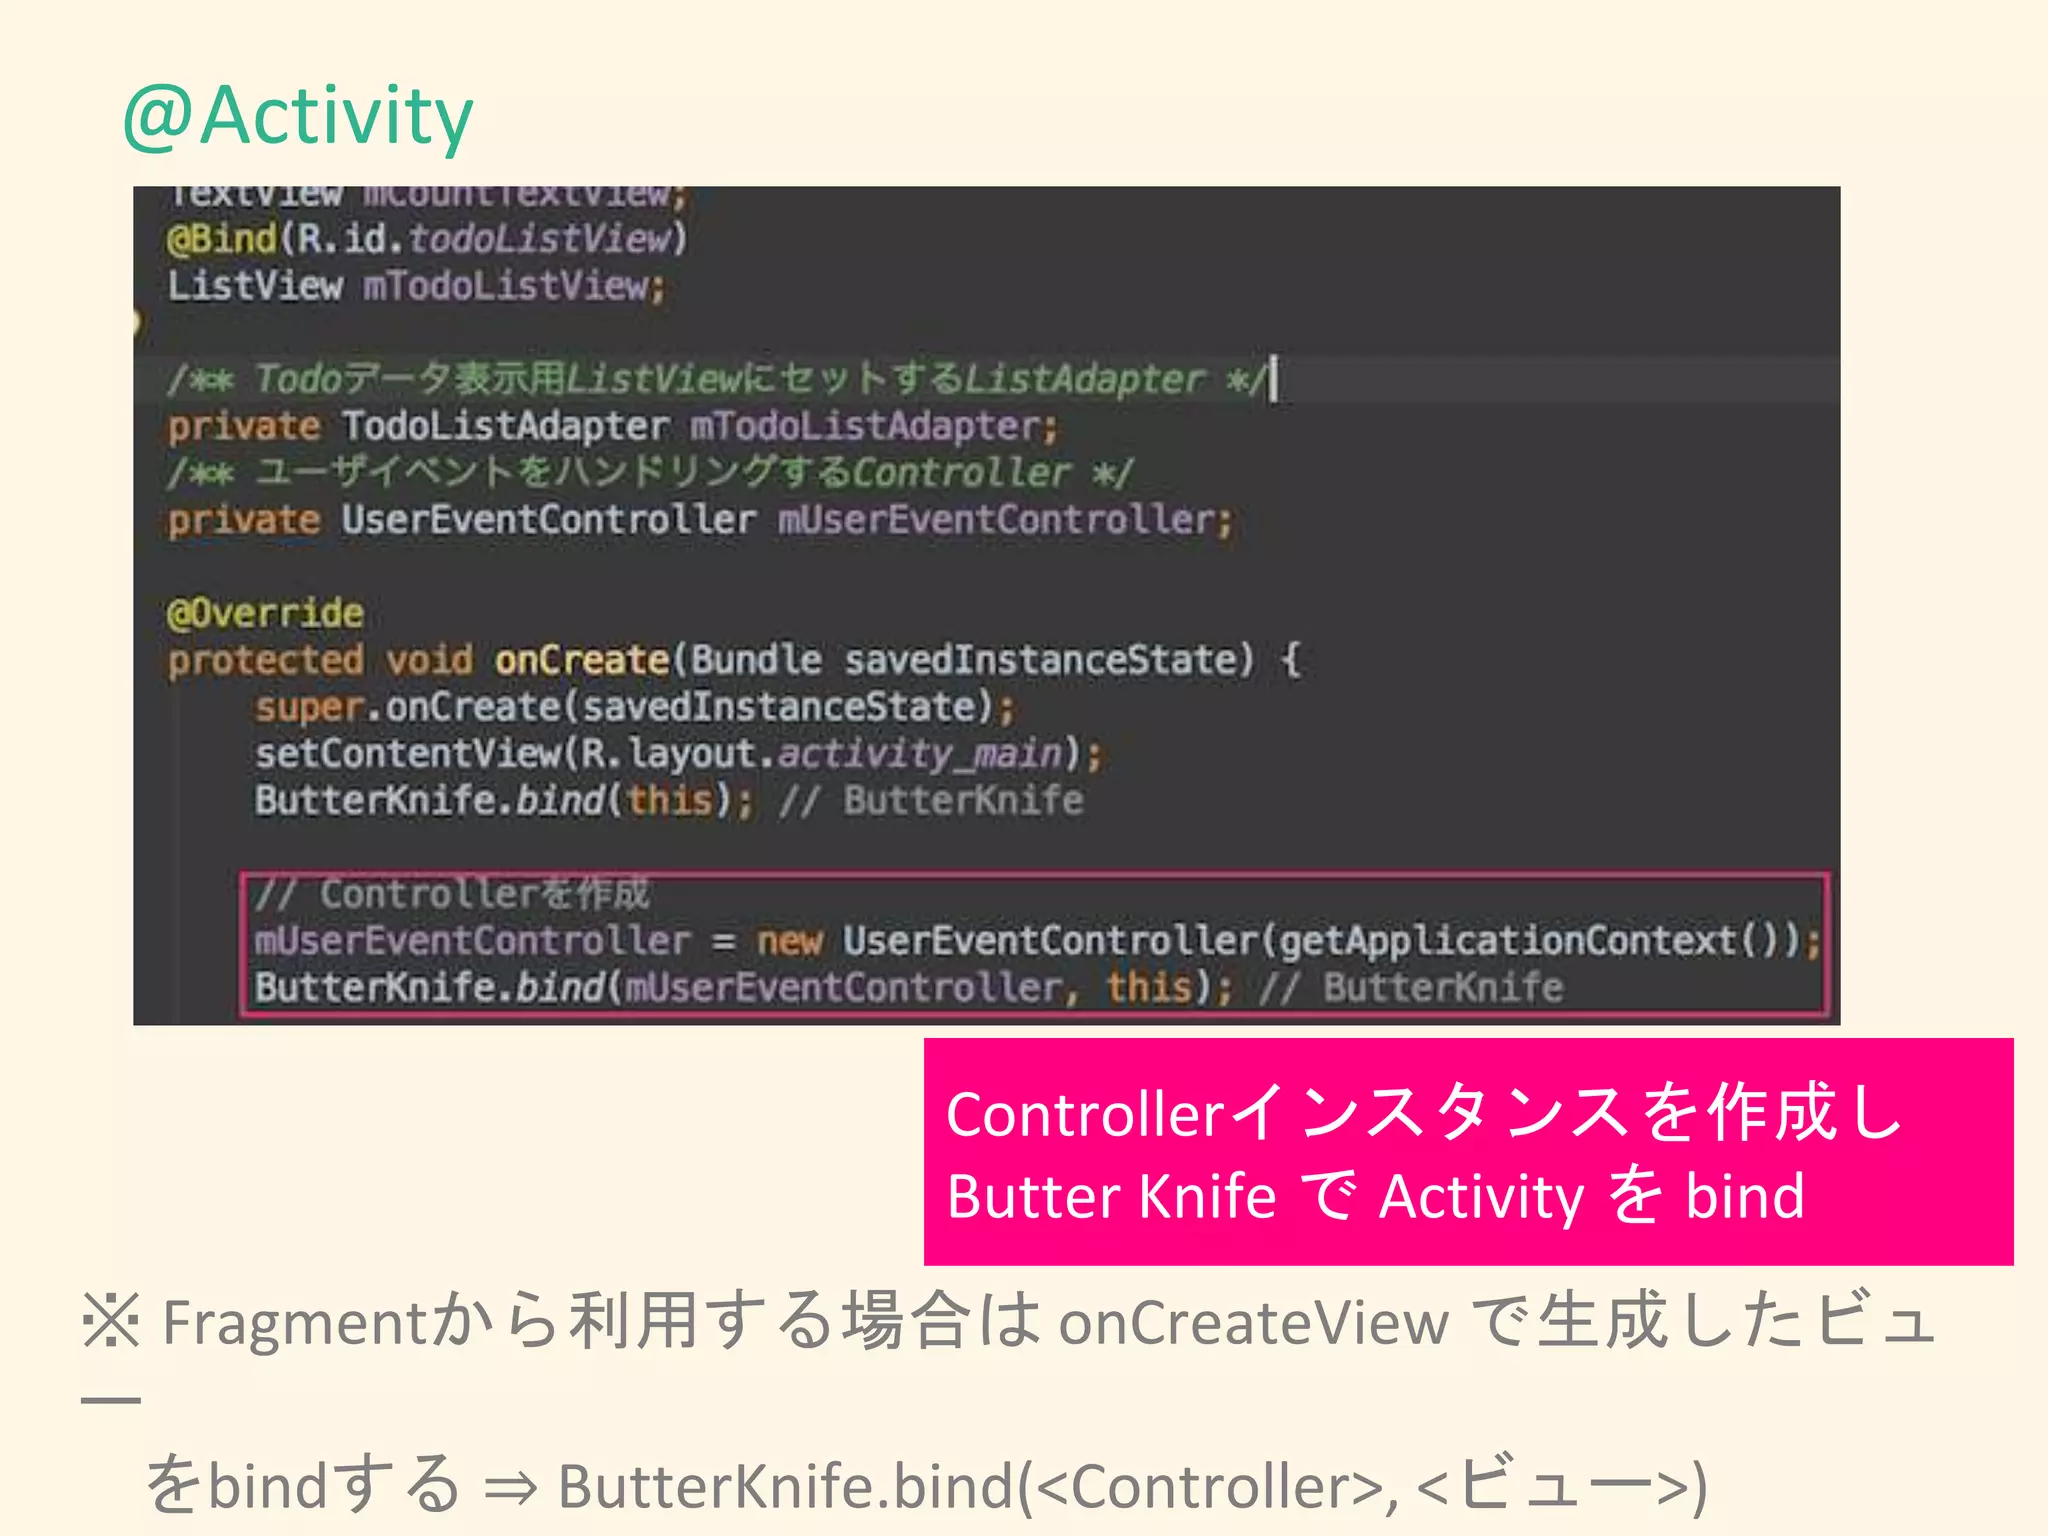Click the 'protected void onCreate' method signature
The image size is (2048, 1536).
pos(734,660)
